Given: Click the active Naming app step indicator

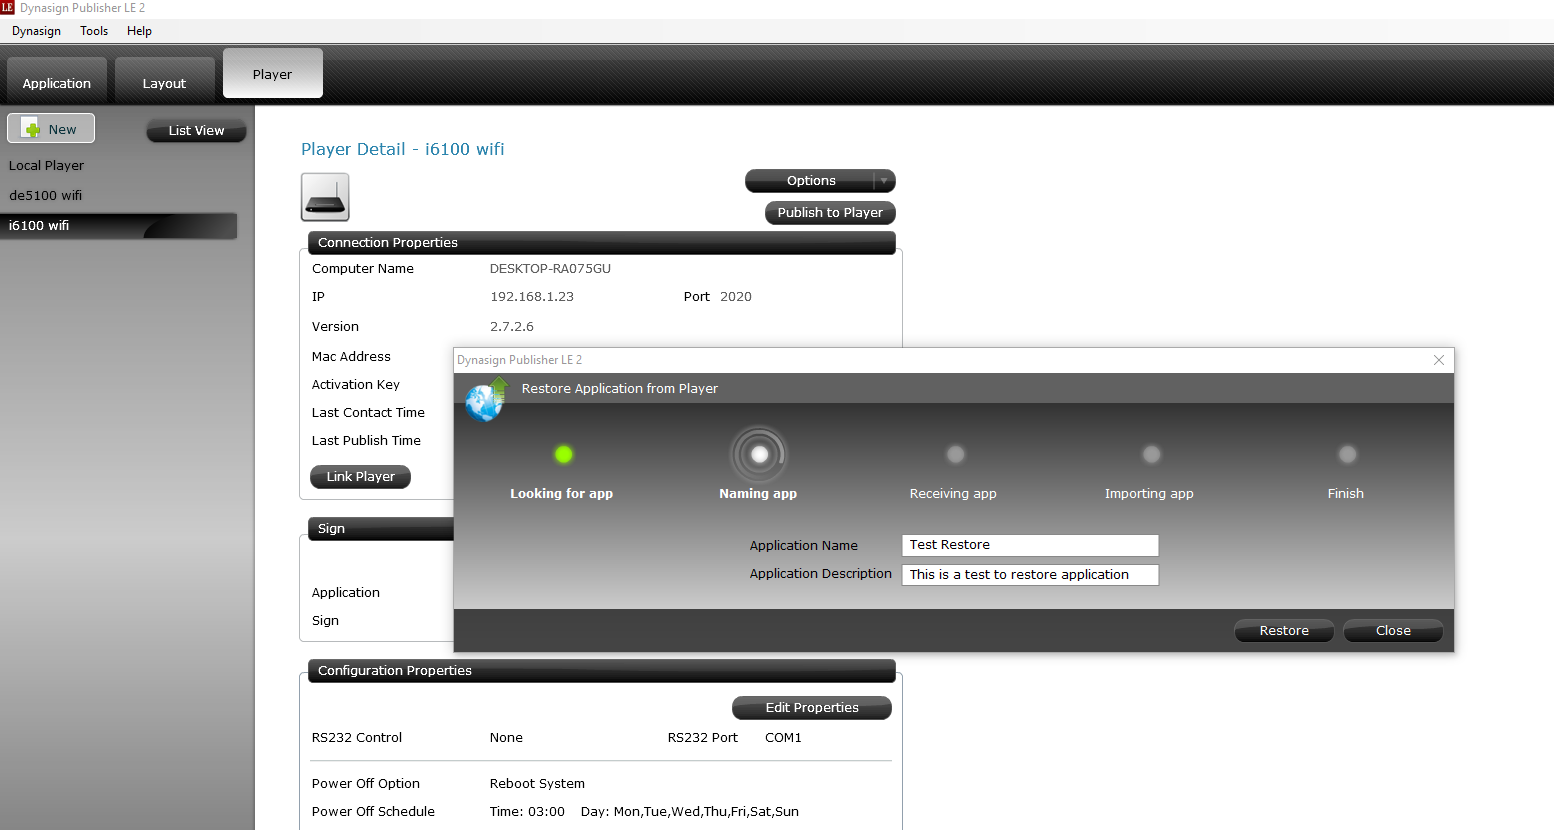Looking at the screenshot, I should [759, 455].
